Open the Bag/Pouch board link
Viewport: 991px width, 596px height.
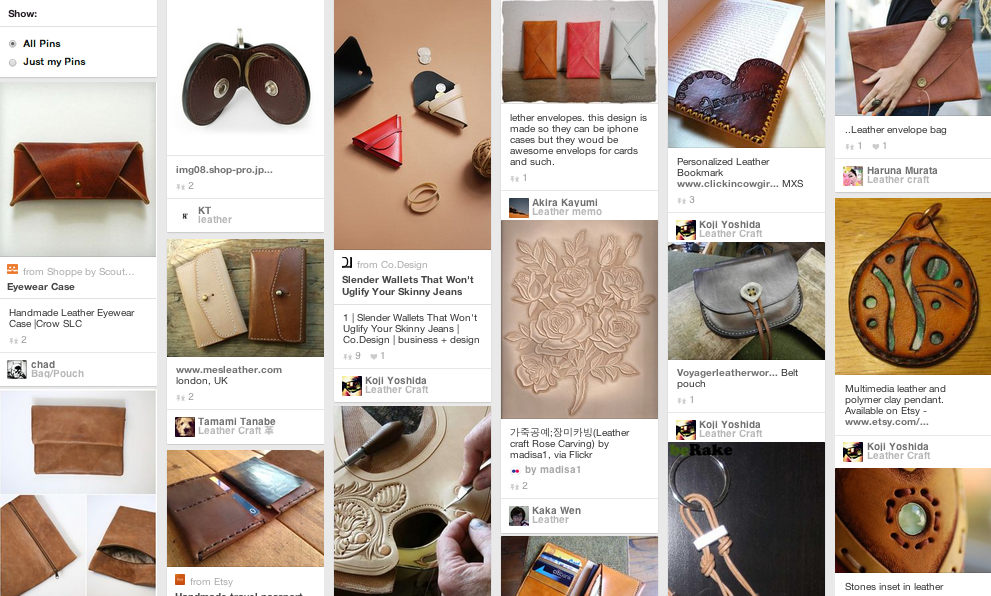pyautogui.click(x=57, y=374)
